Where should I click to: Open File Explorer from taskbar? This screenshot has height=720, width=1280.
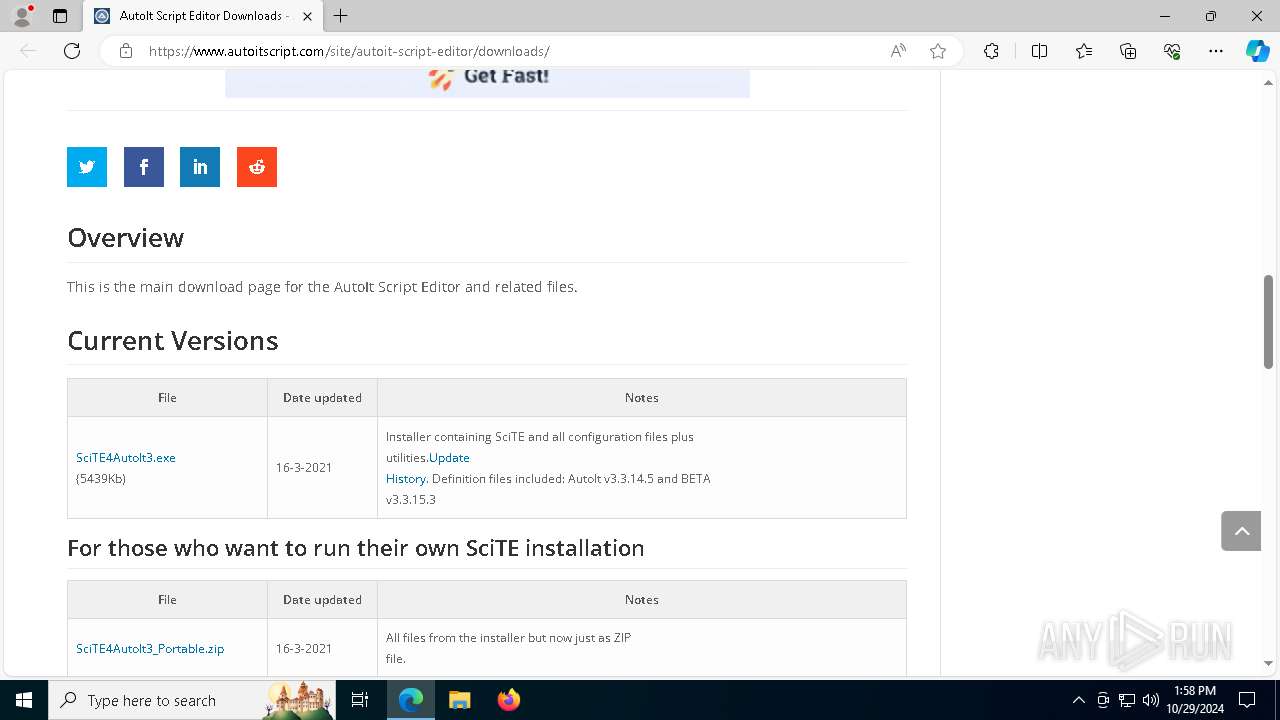(459, 700)
